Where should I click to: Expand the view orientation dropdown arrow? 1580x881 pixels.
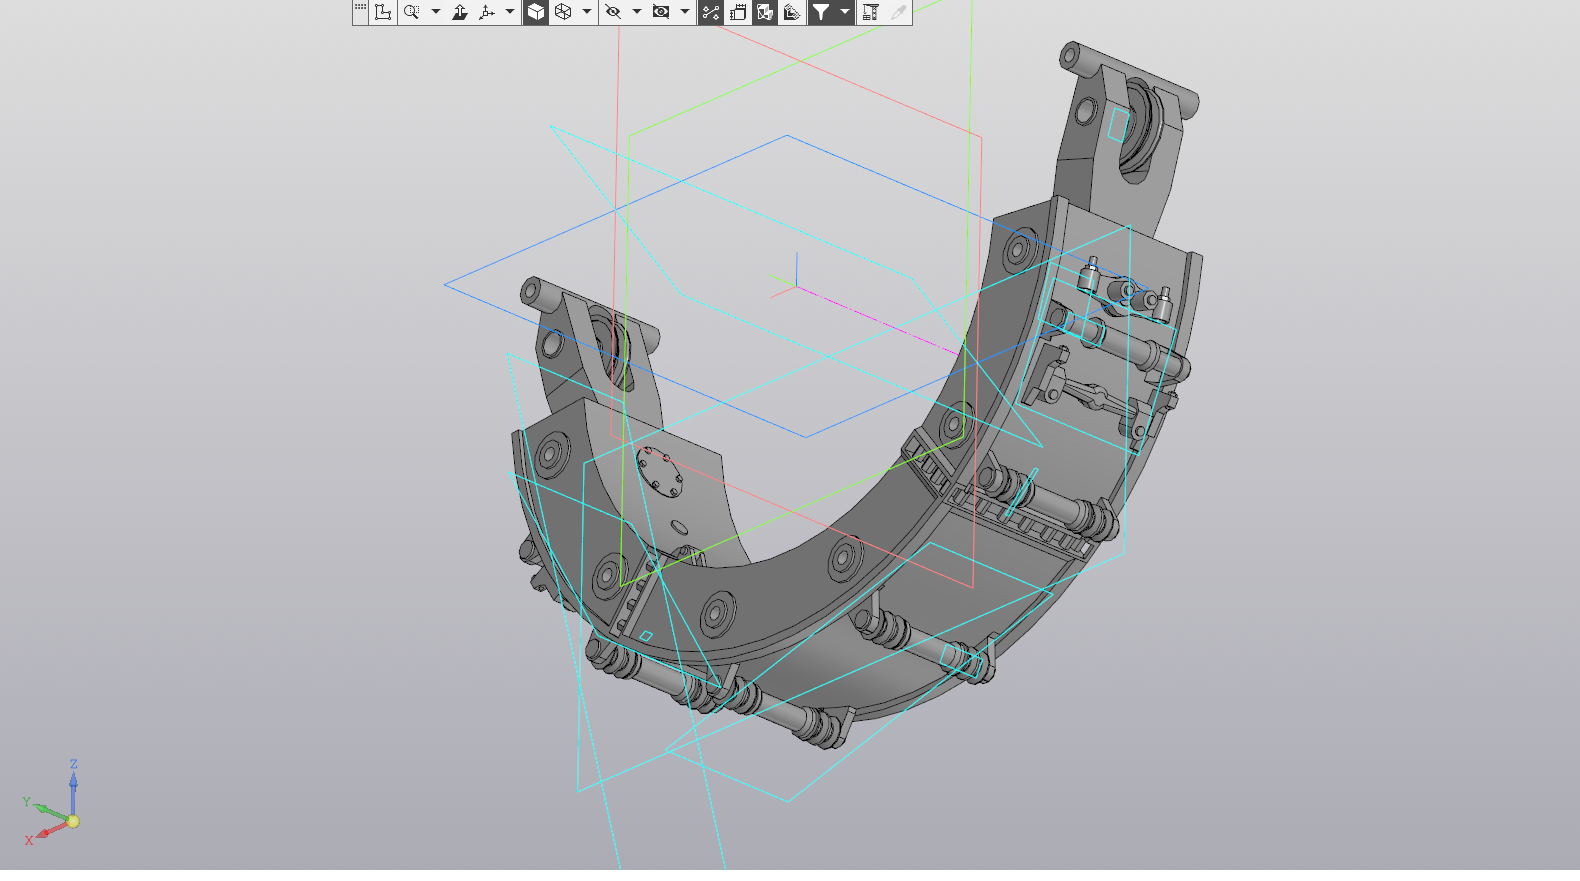click(510, 12)
